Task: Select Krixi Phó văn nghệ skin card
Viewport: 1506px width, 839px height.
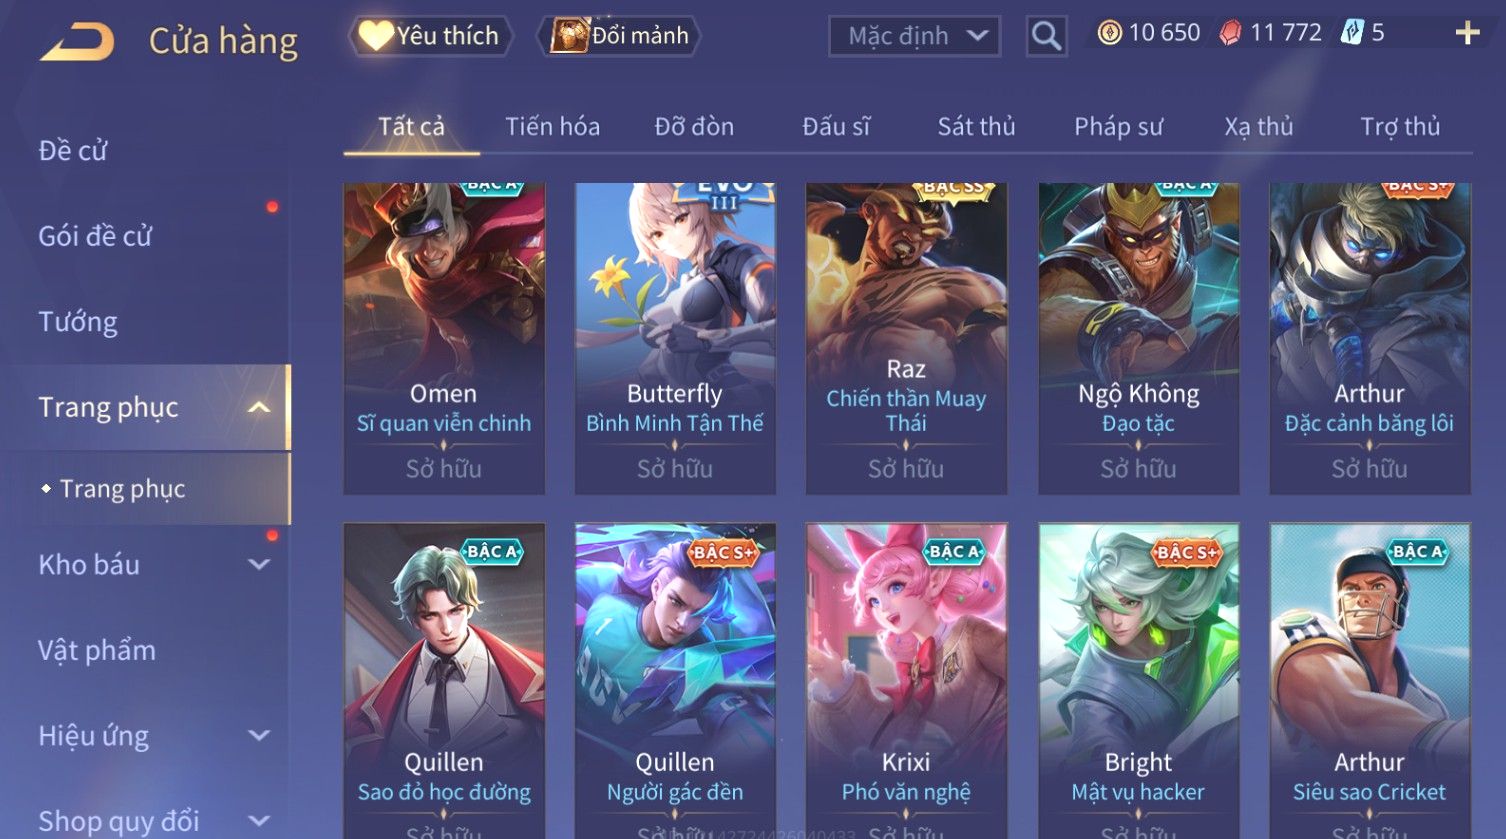Action: coord(906,680)
